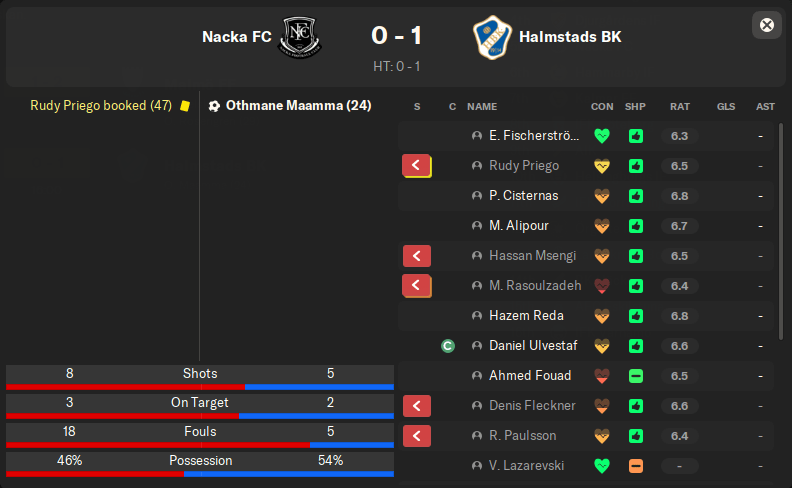Click the Halmstads BK club badge
The width and height of the screenshot is (792, 488).
(x=491, y=37)
